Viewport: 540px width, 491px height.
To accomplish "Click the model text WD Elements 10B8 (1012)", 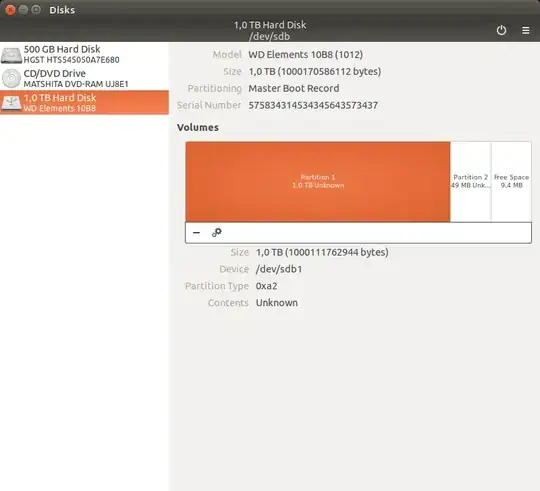I will tap(305, 55).
